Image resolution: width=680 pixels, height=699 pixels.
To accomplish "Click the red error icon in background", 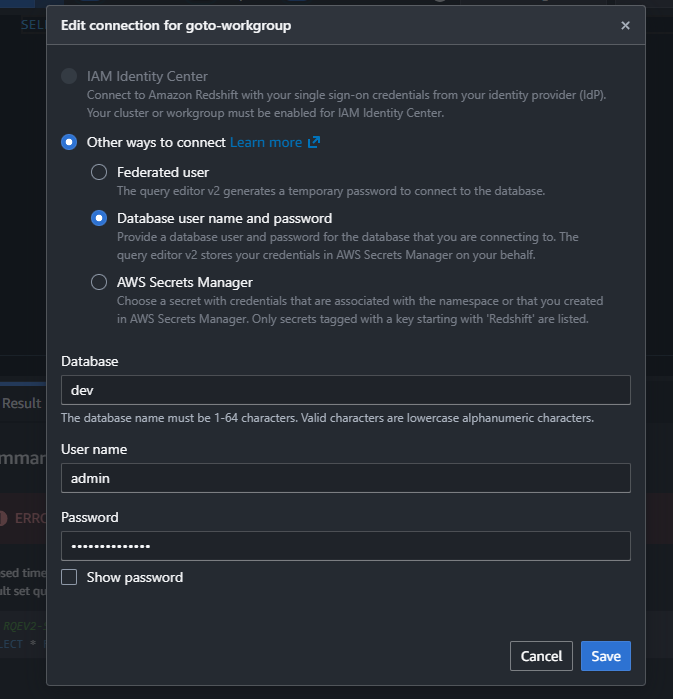I will (x=3, y=519).
